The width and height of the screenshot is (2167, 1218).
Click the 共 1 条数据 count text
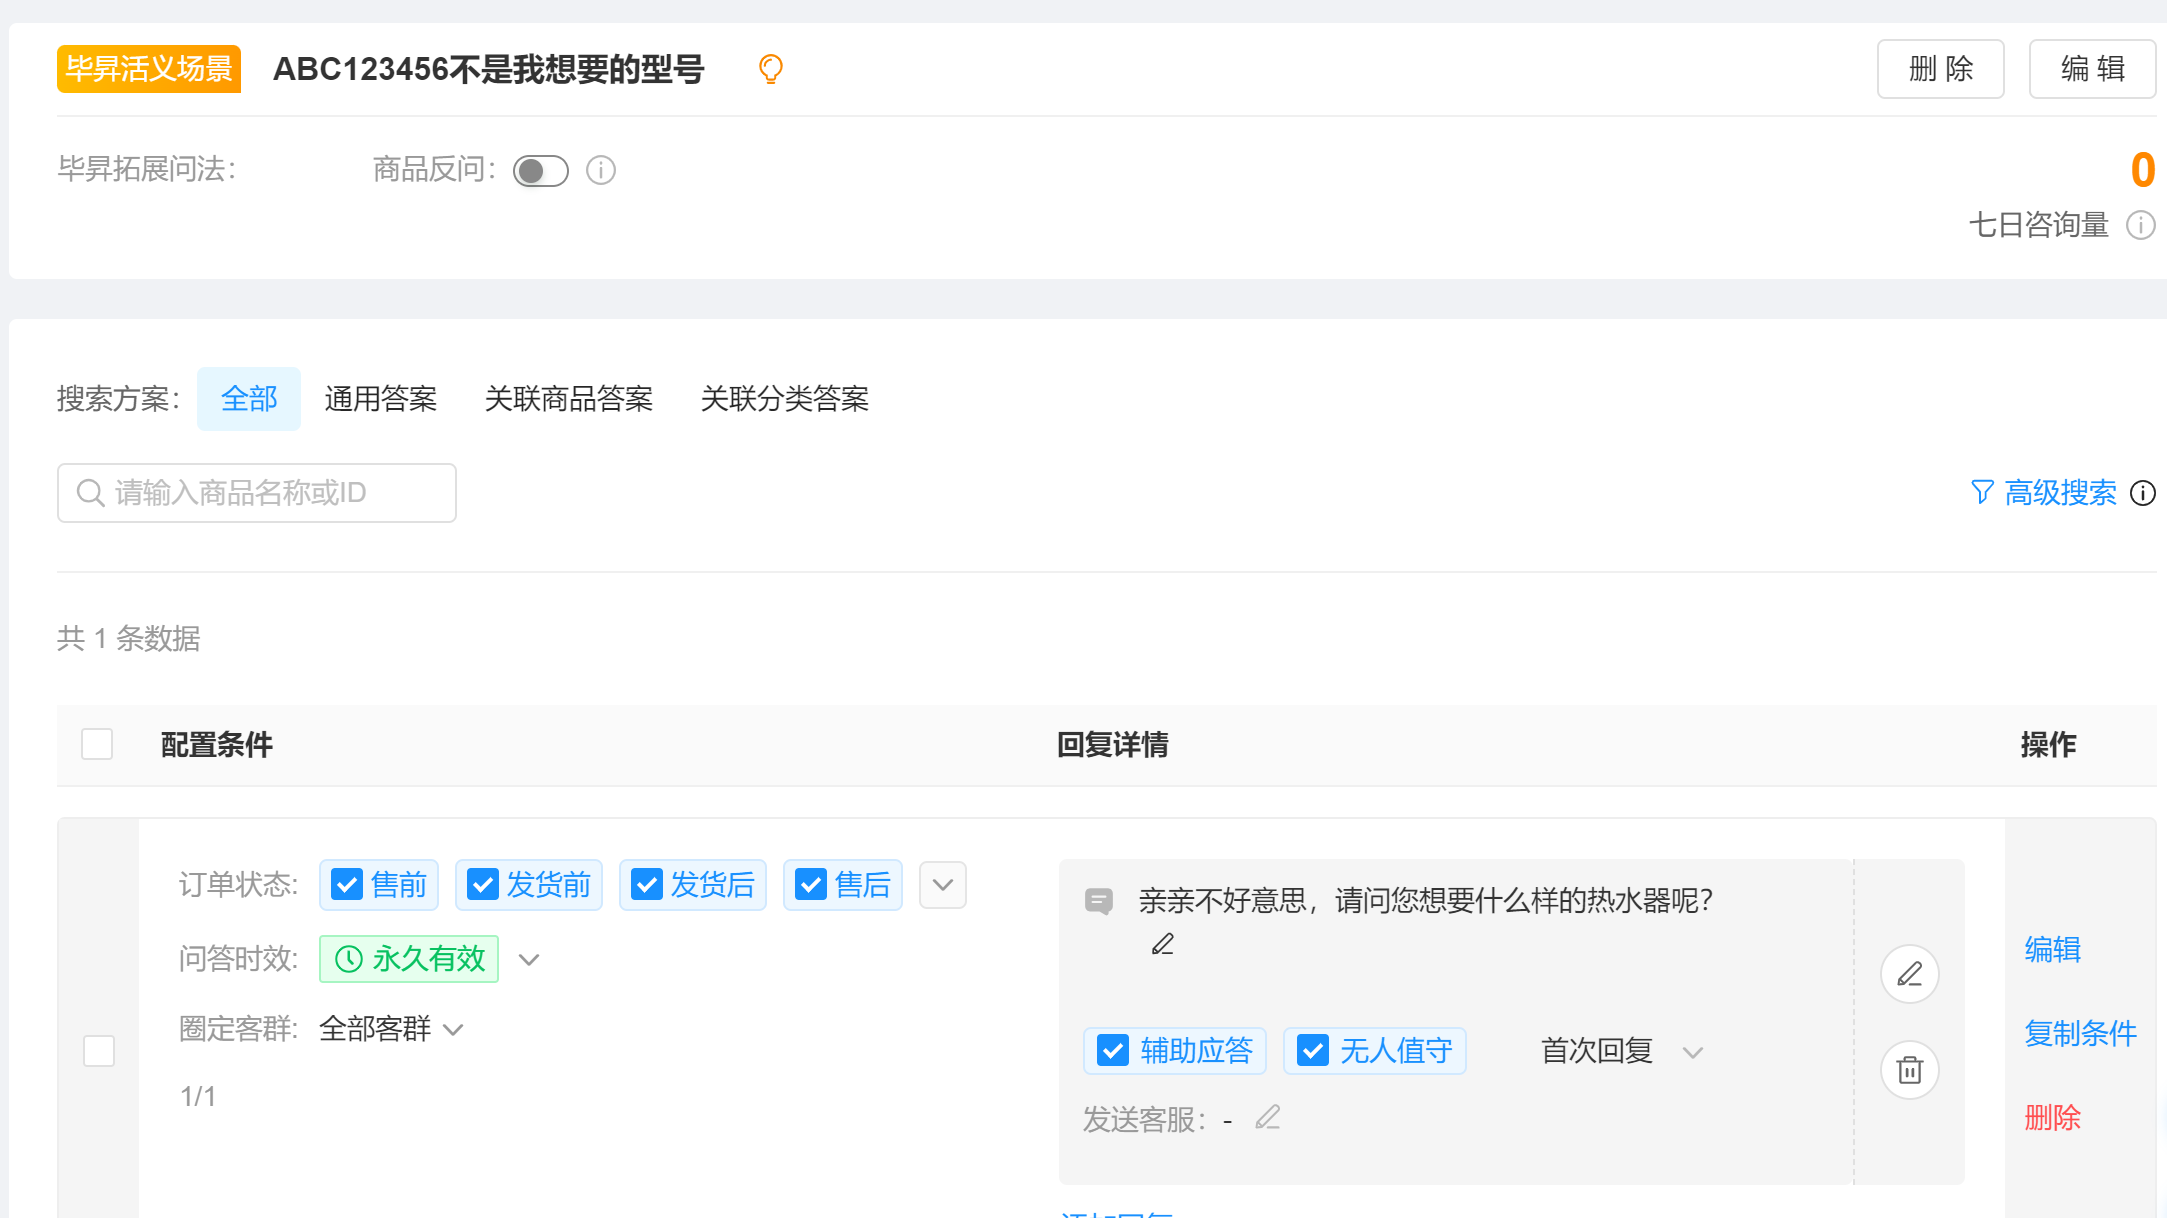point(129,638)
